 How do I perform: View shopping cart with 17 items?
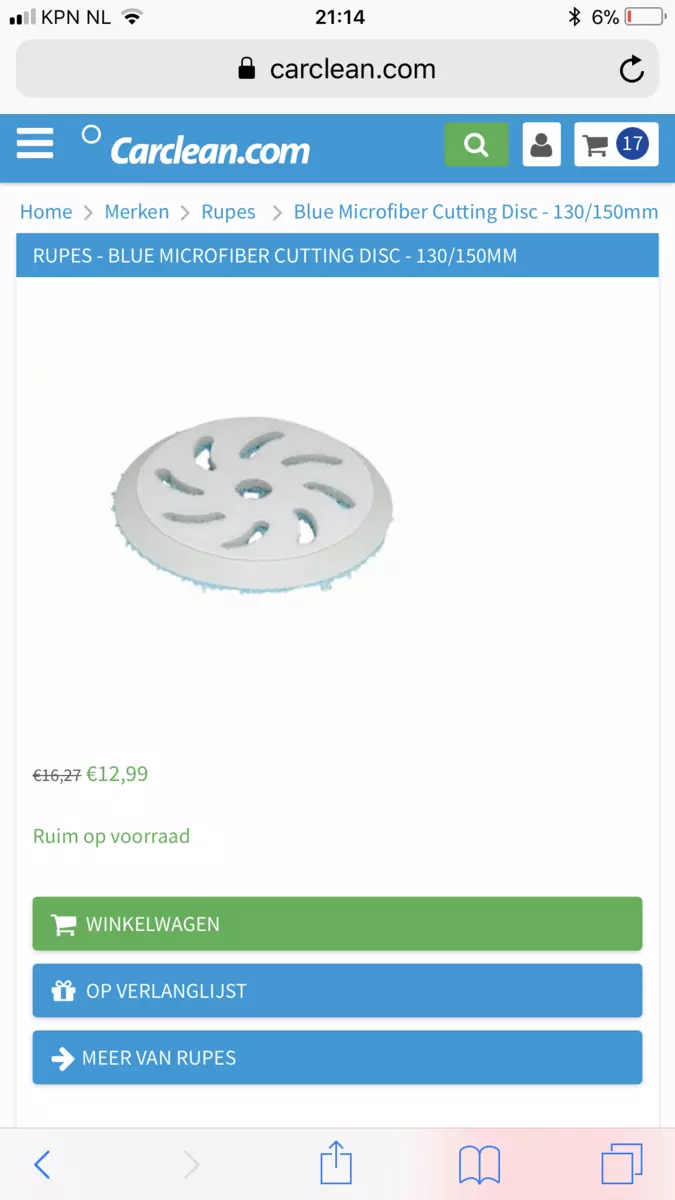(616, 145)
